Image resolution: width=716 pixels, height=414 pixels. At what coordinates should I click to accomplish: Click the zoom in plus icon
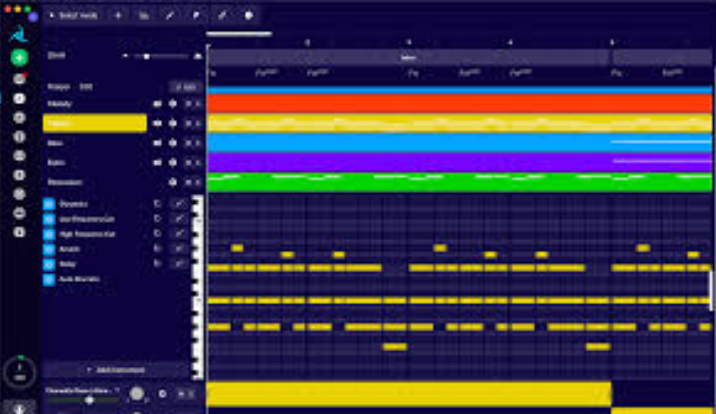197,56
